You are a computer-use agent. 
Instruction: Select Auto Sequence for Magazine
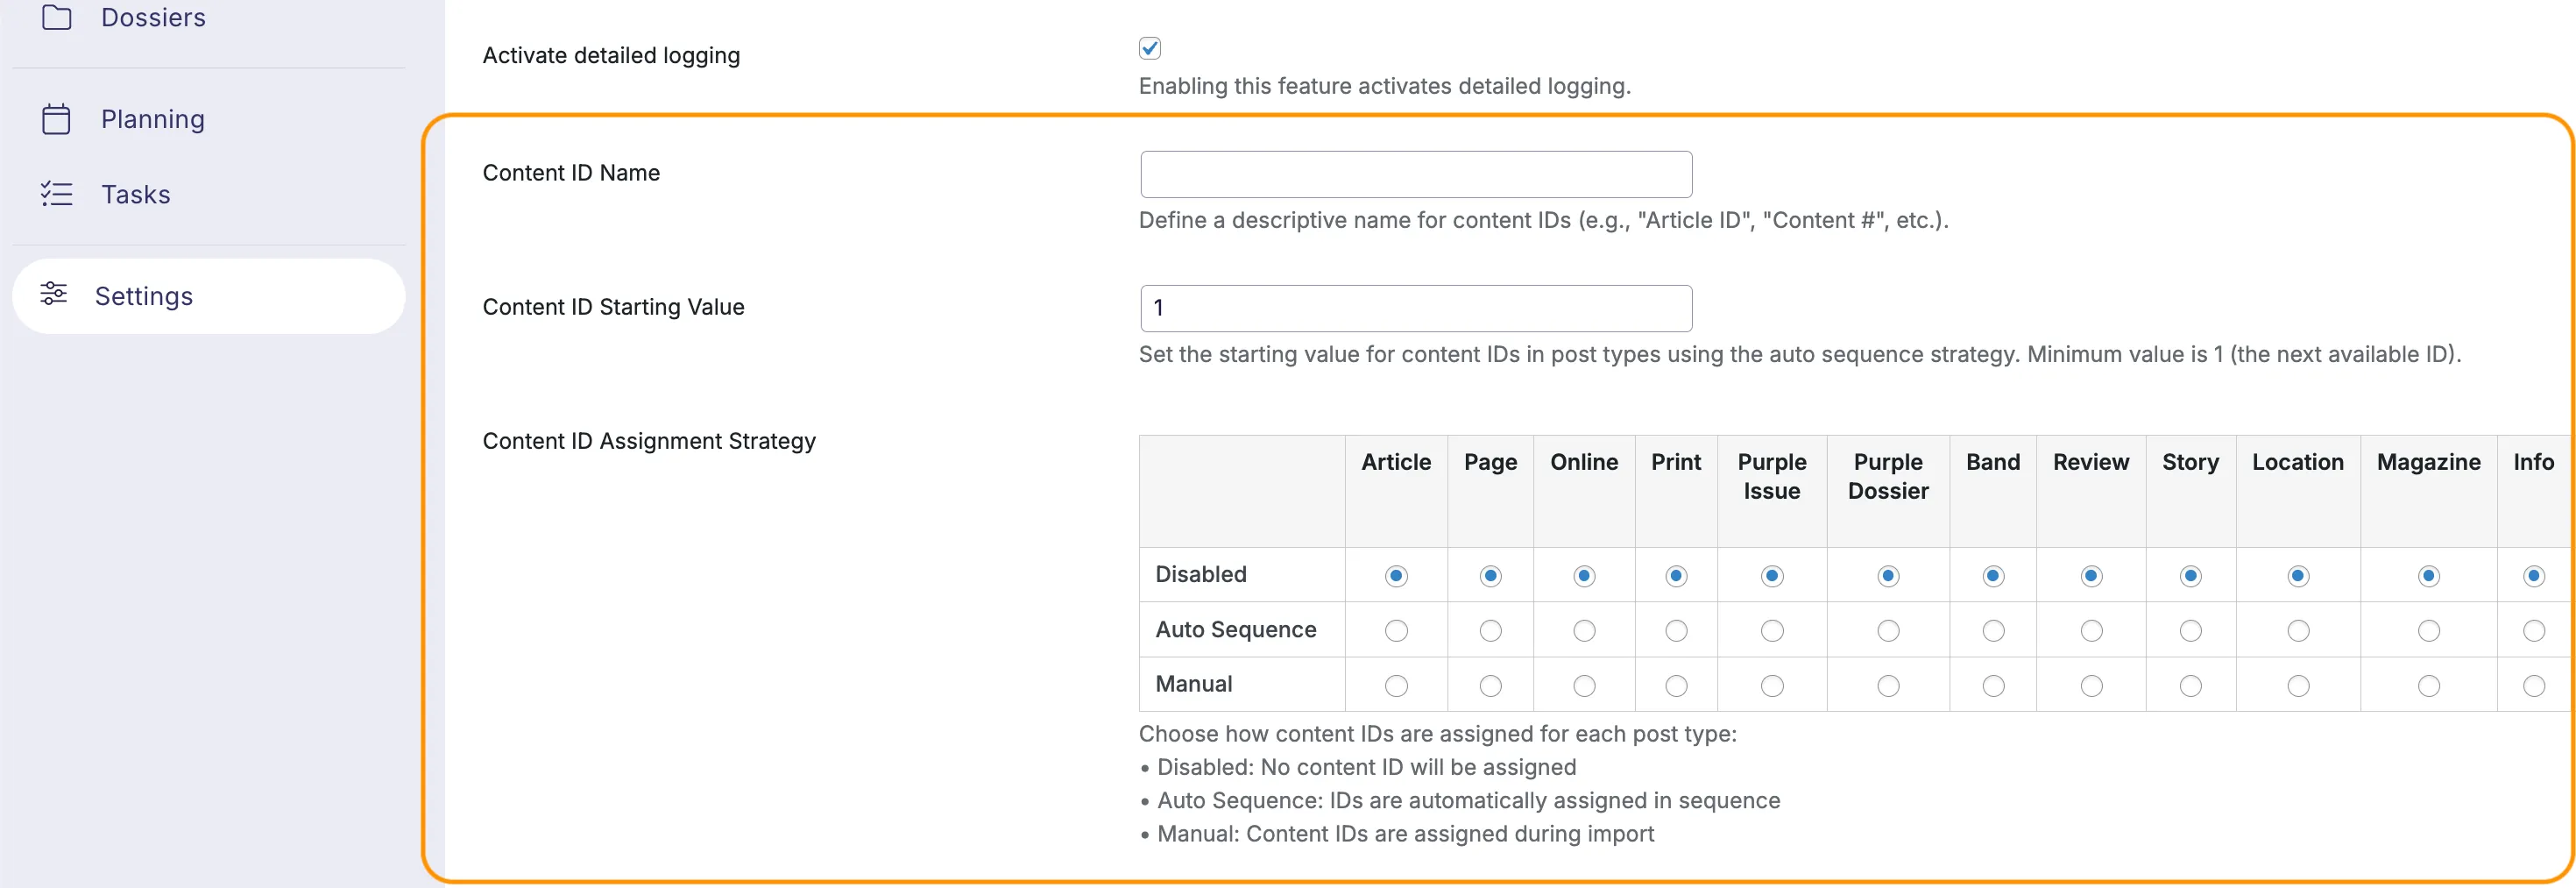(x=2428, y=631)
